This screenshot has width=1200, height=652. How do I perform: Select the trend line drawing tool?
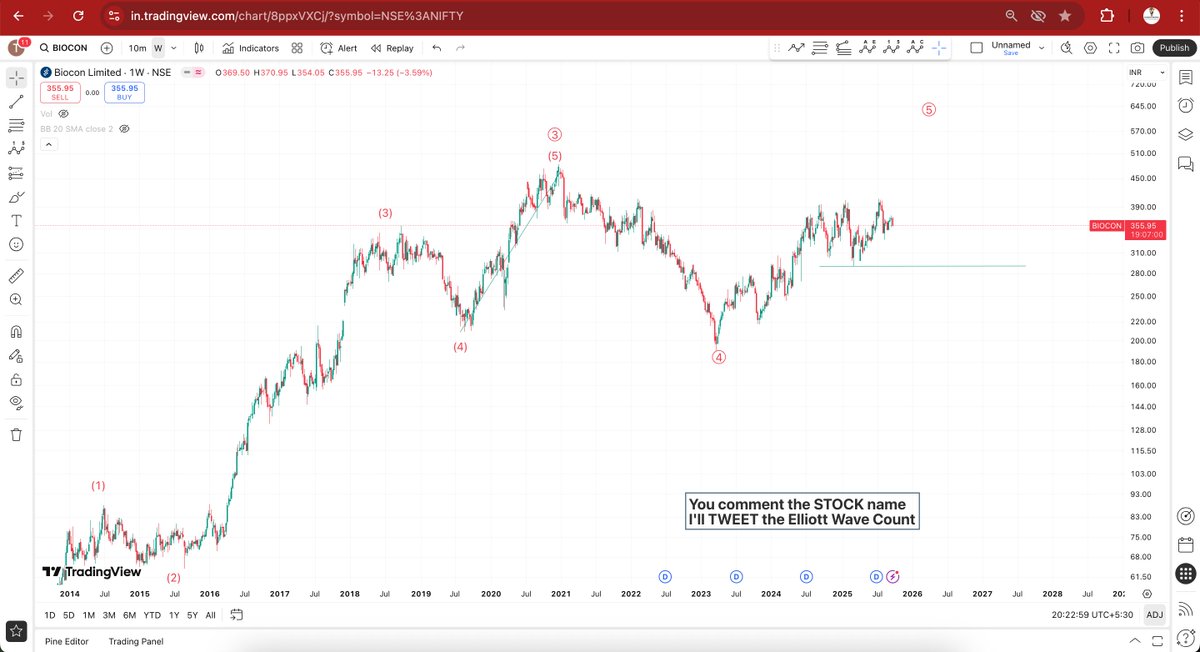(x=16, y=101)
